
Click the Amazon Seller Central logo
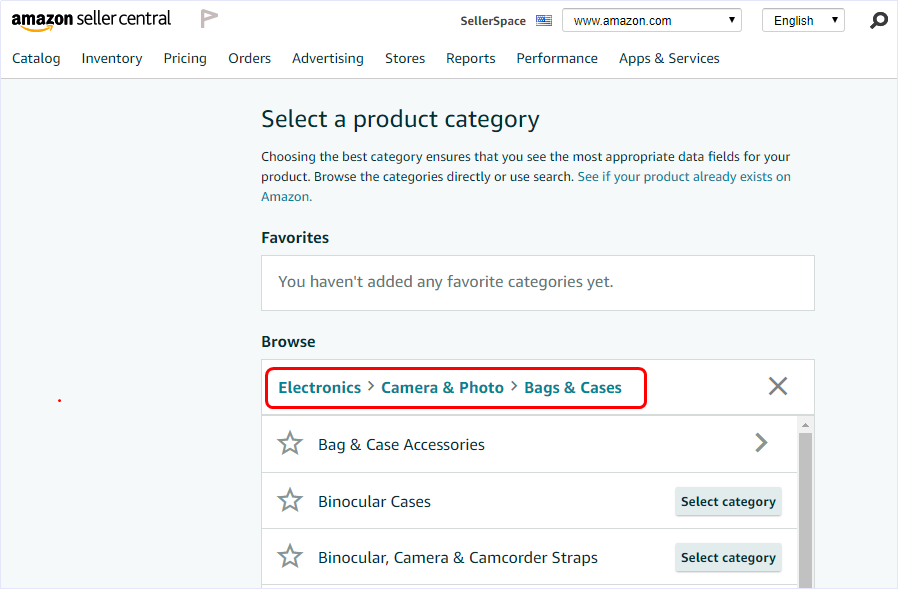[x=91, y=19]
